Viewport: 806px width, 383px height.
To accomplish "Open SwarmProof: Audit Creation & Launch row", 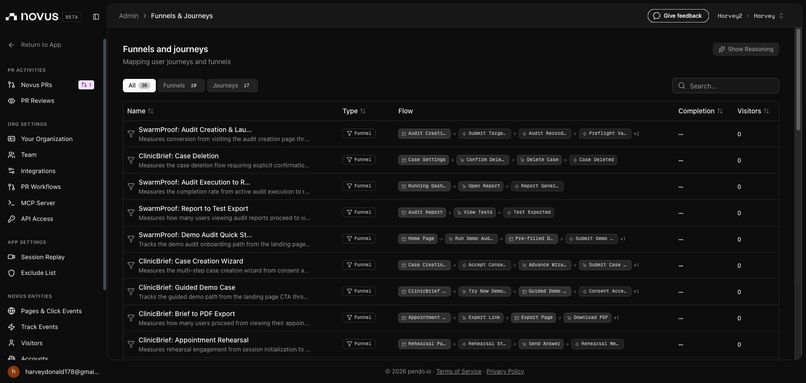I will [x=450, y=134].
